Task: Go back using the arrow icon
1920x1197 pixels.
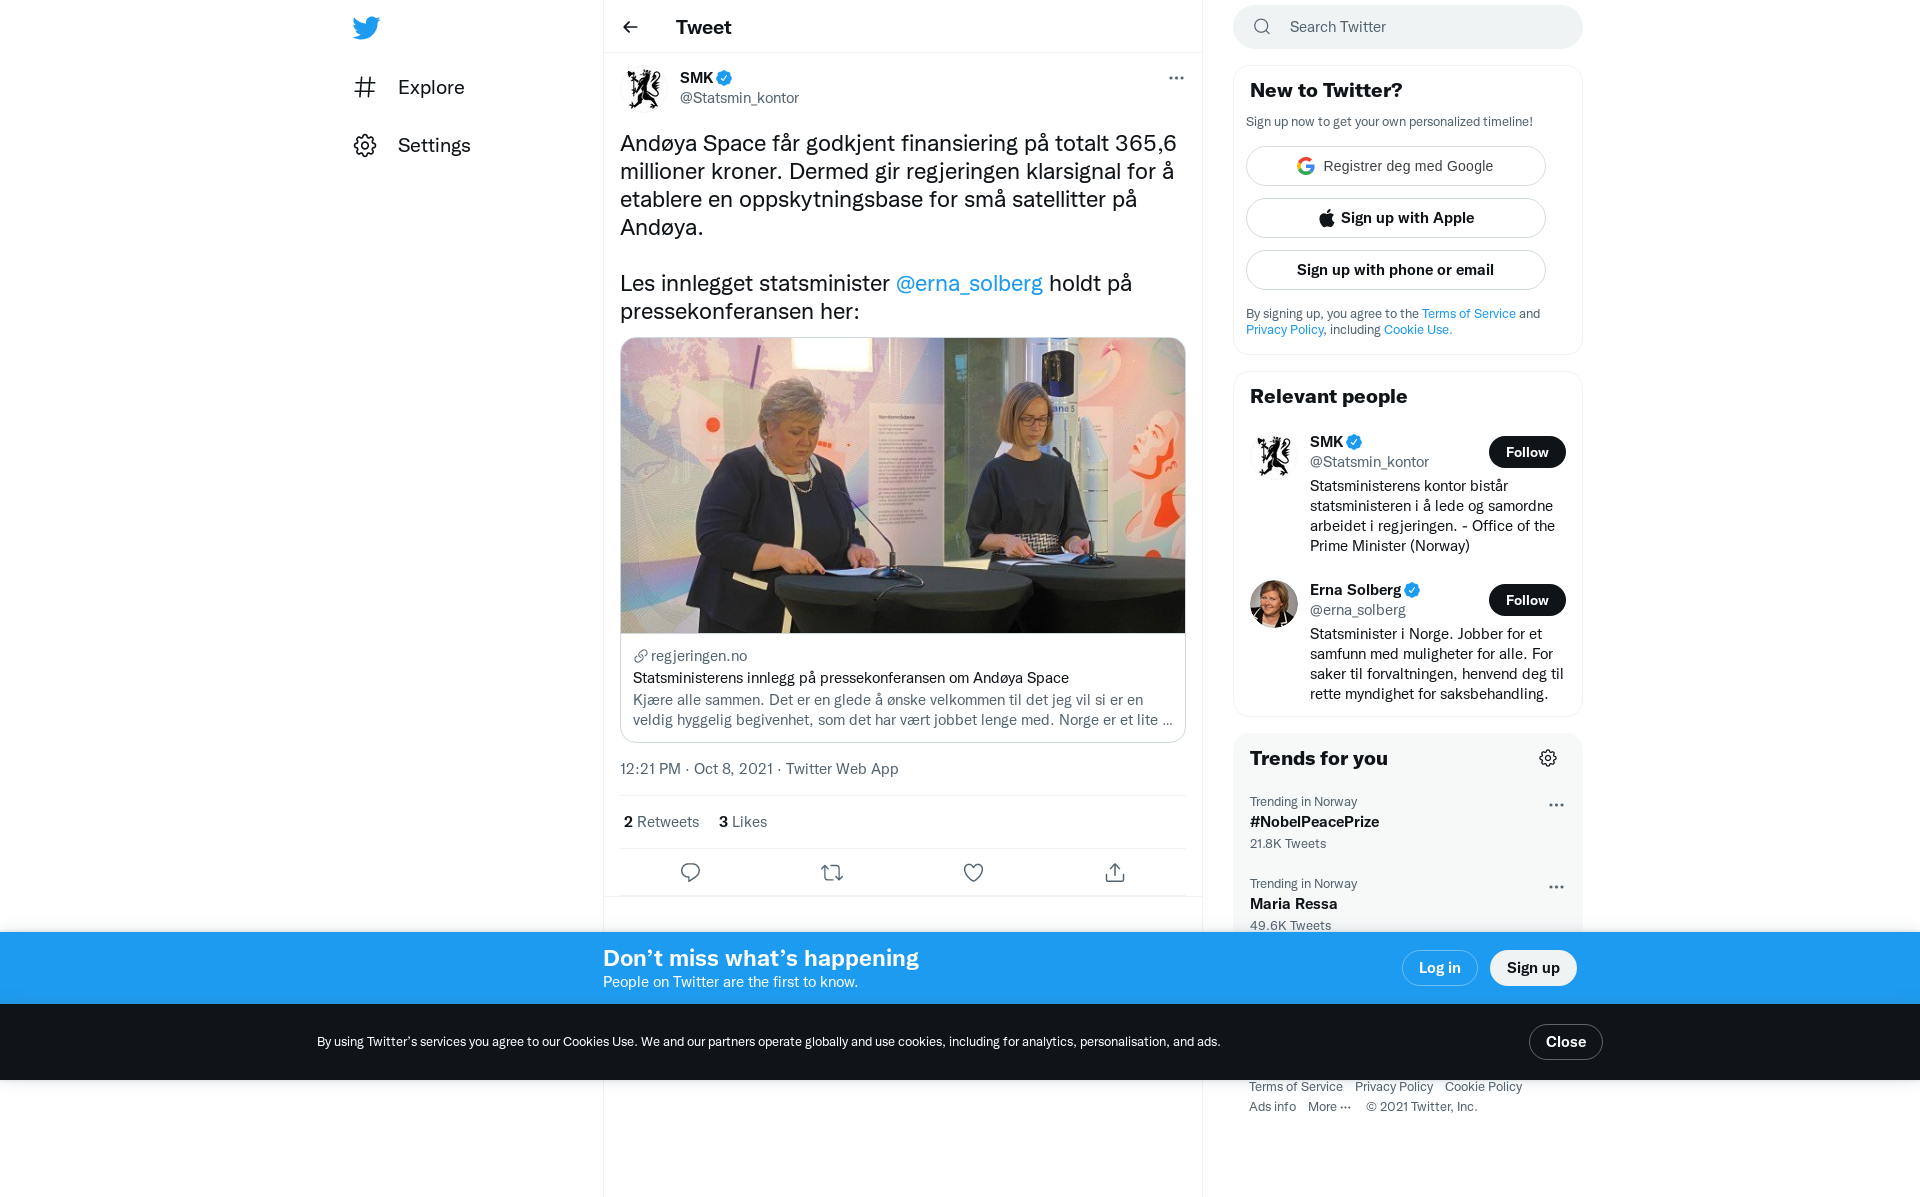Action: (630, 27)
